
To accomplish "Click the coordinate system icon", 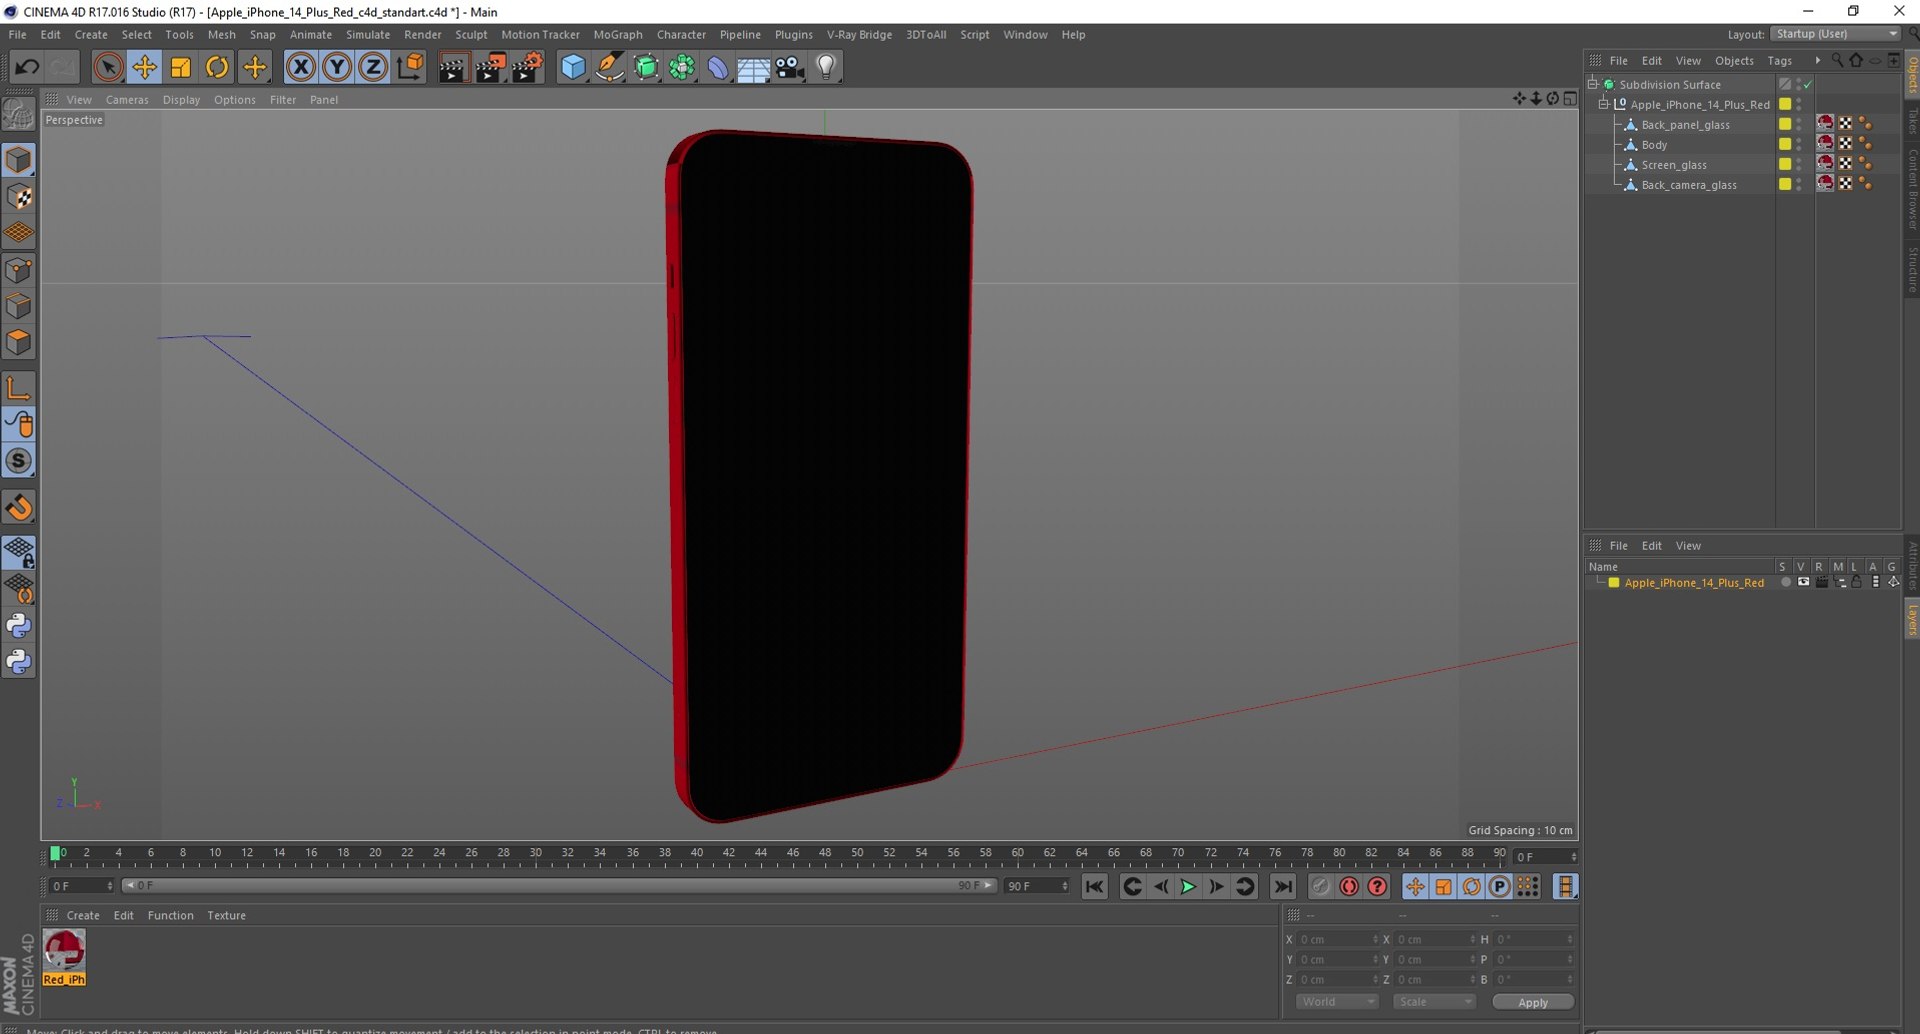I will tap(410, 67).
